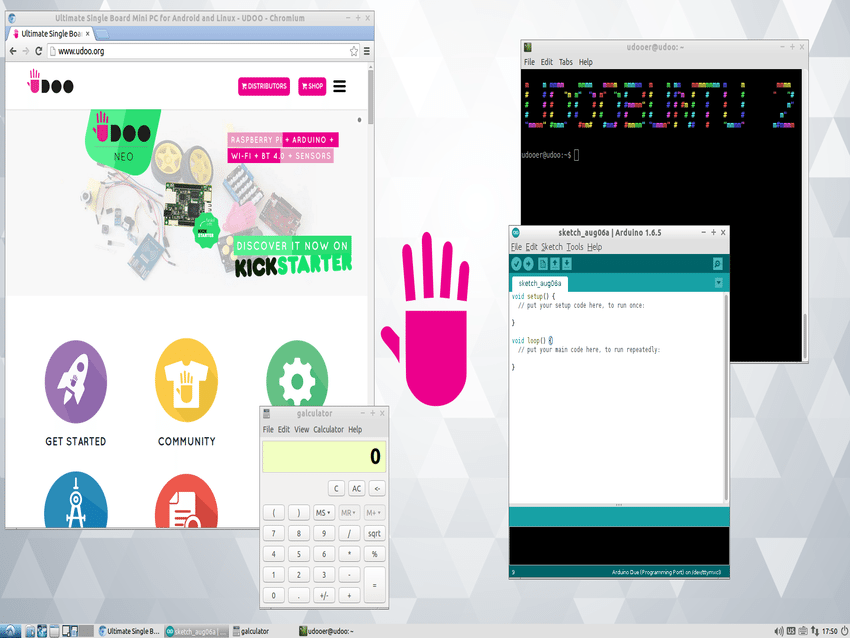The width and height of the screenshot is (850, 638).
Task: Click the red document circle icon on webpage
Action: [x=186, y=501]
